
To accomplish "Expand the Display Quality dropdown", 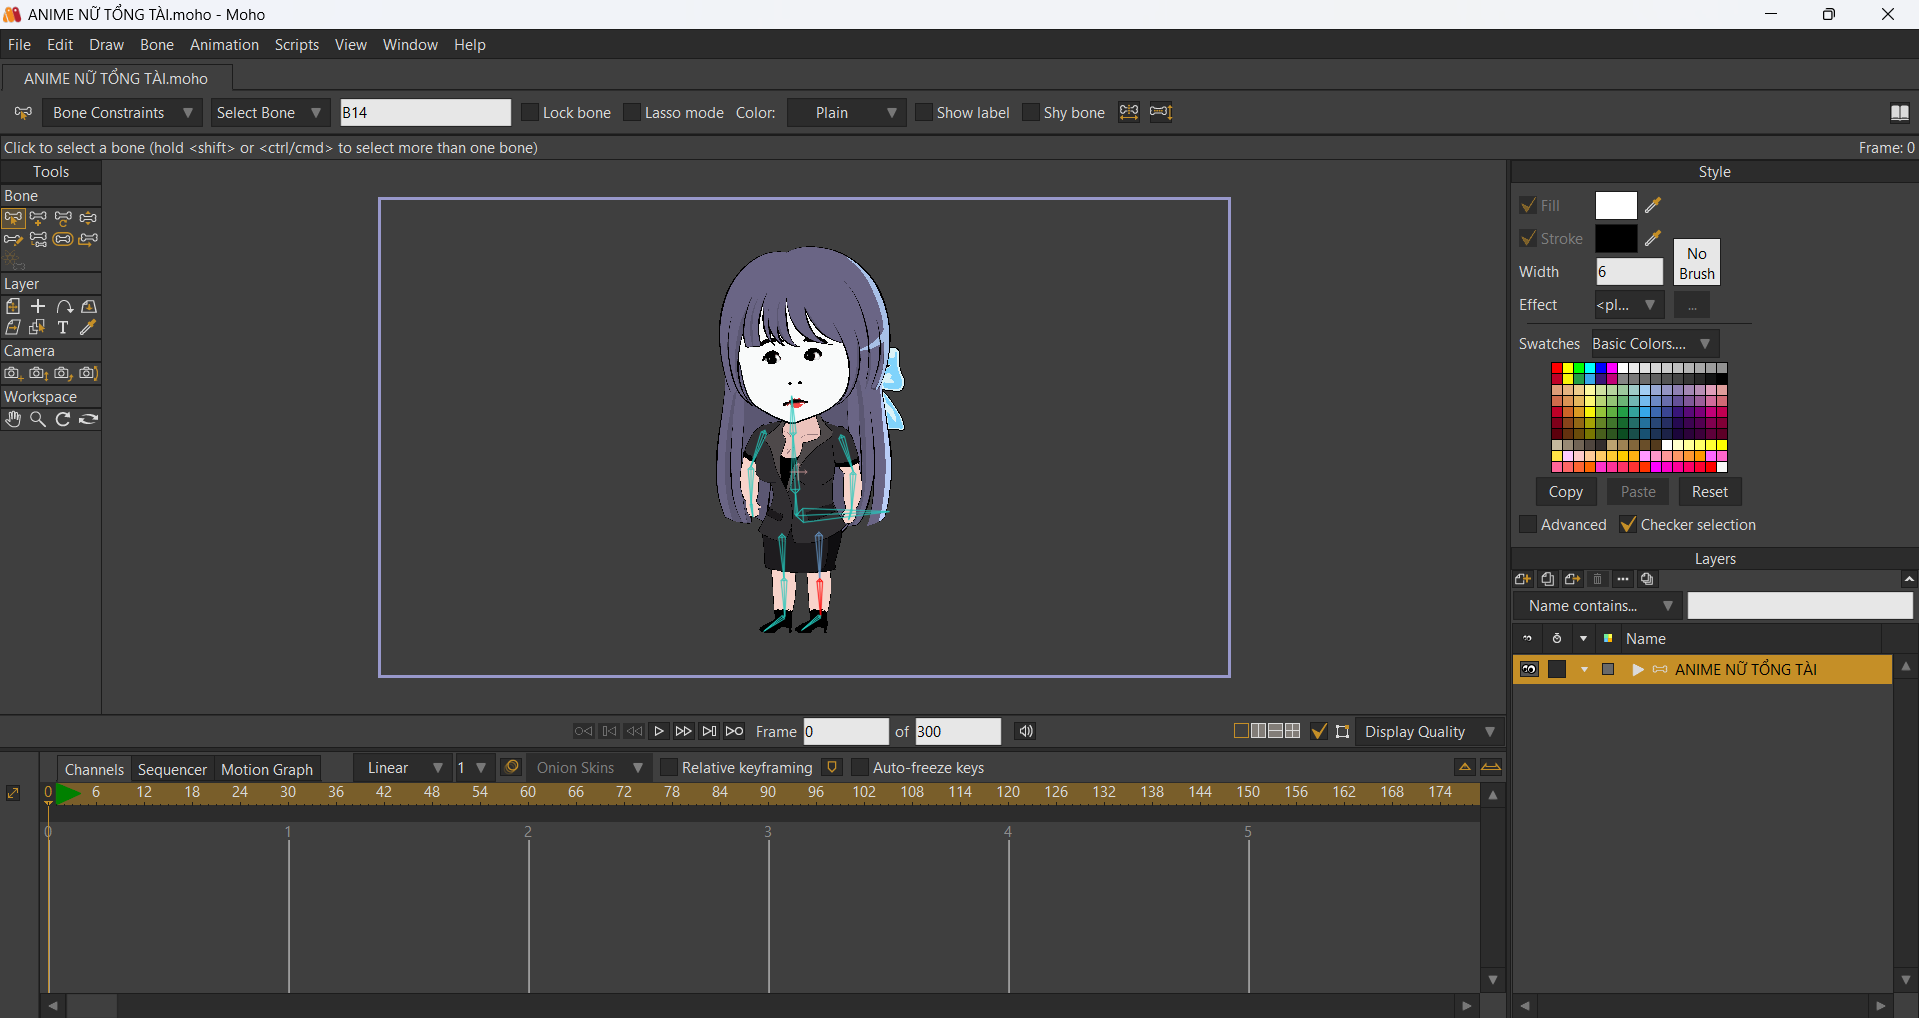I will coord(1429,732).
